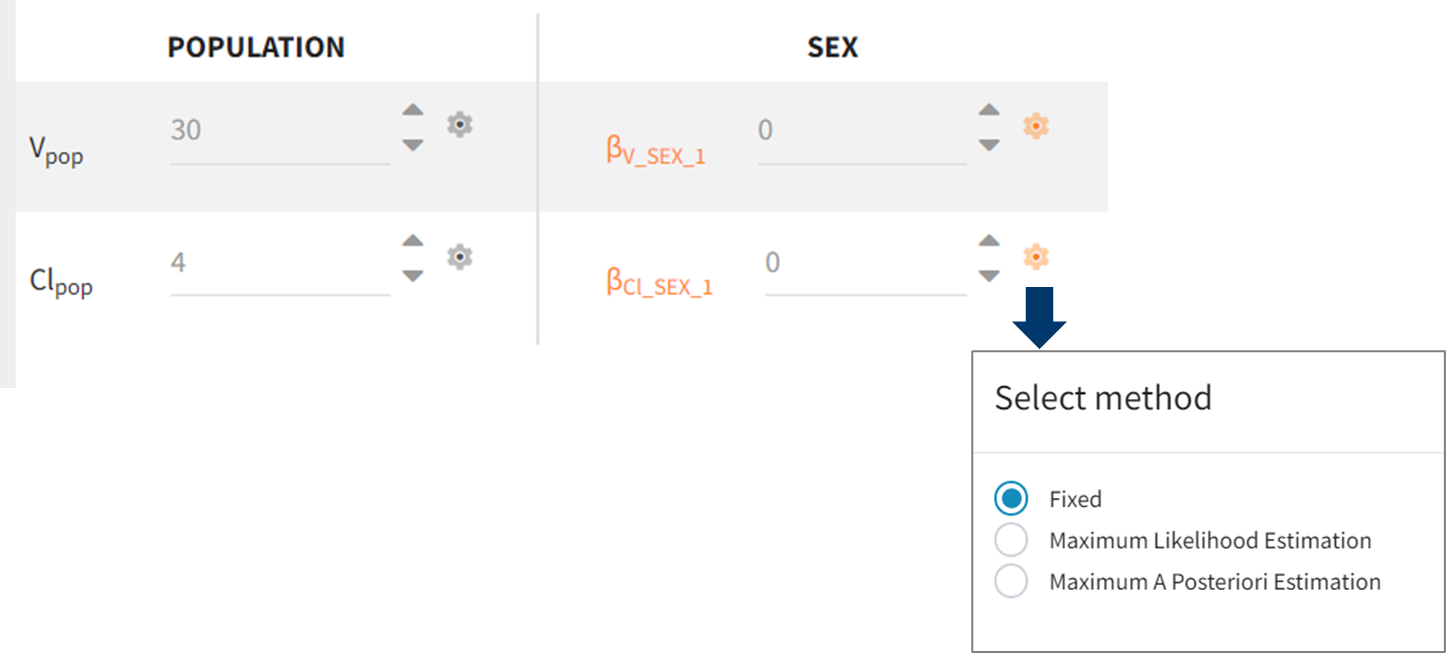This screenshot has width=1446, height=653.
Task: Increase Clpop value with up arrow
Action: [x=413, y=241]
